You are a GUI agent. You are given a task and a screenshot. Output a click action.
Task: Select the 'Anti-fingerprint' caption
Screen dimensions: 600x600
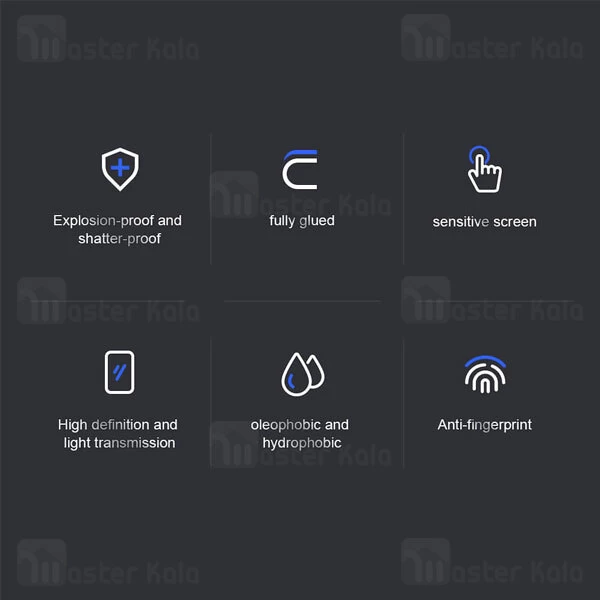click(485, 425)
